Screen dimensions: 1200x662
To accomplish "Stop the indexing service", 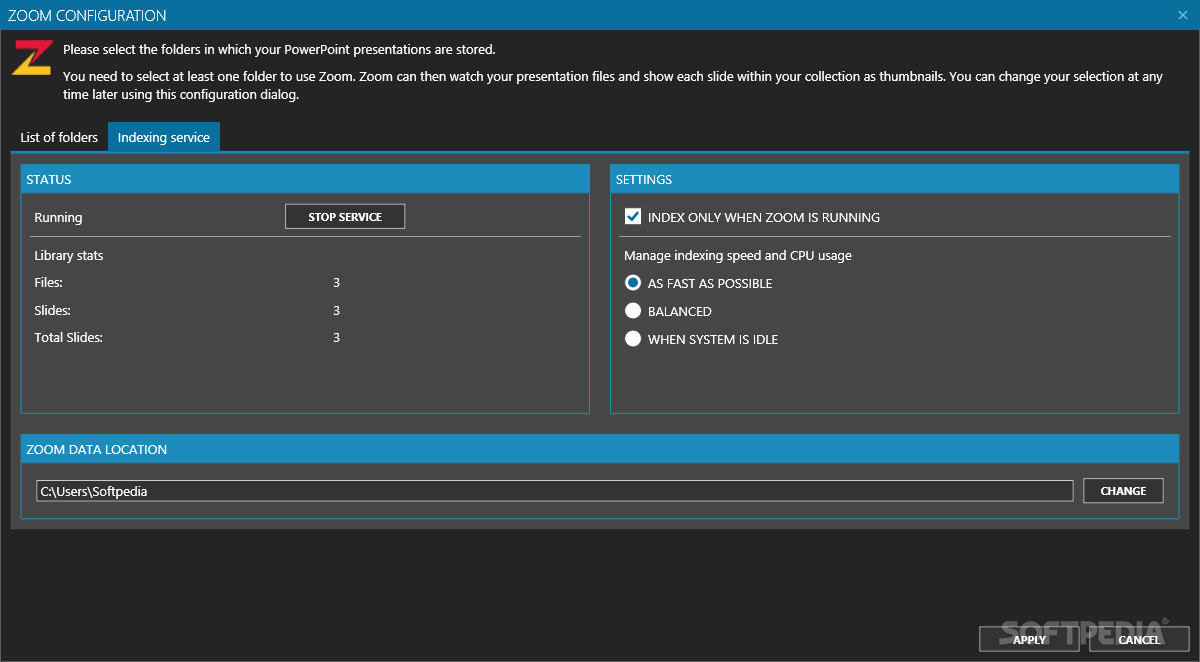I will pos(345,217).
